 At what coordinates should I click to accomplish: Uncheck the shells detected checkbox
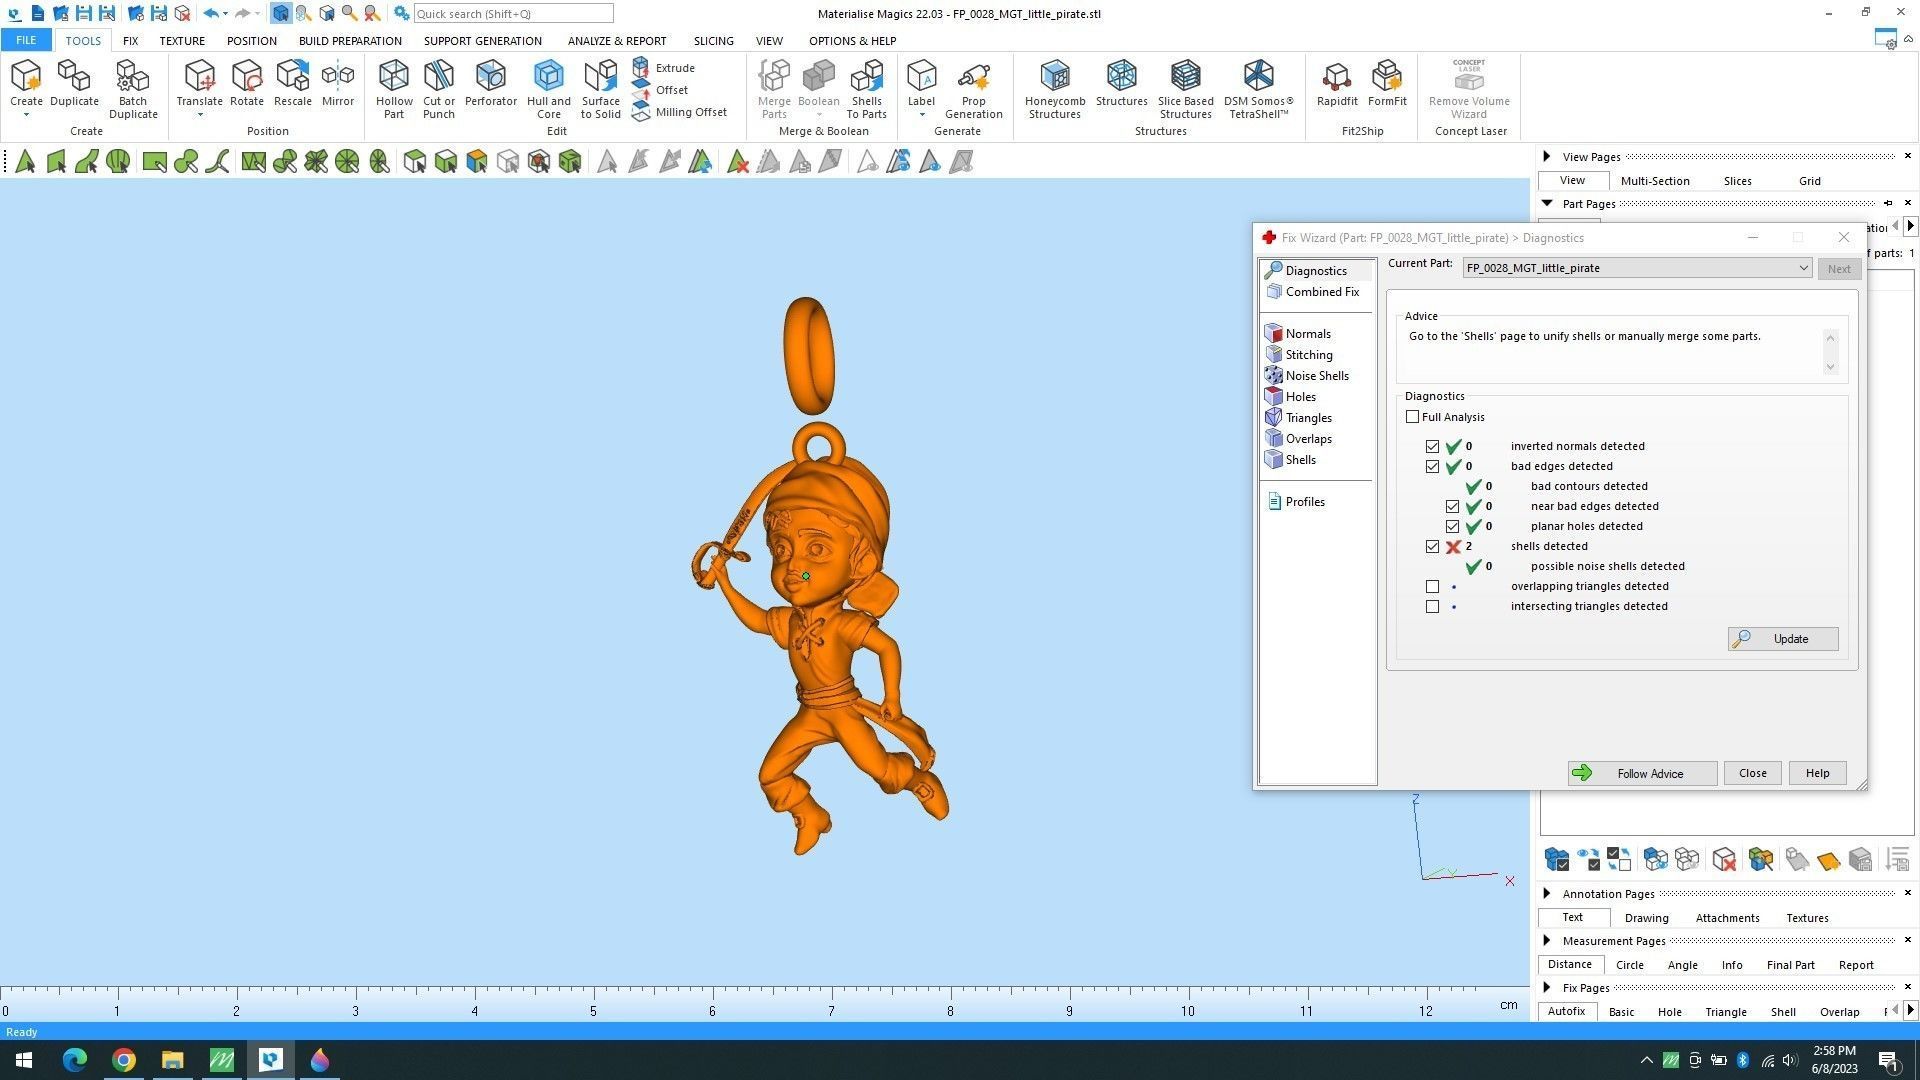[1432, 547]
